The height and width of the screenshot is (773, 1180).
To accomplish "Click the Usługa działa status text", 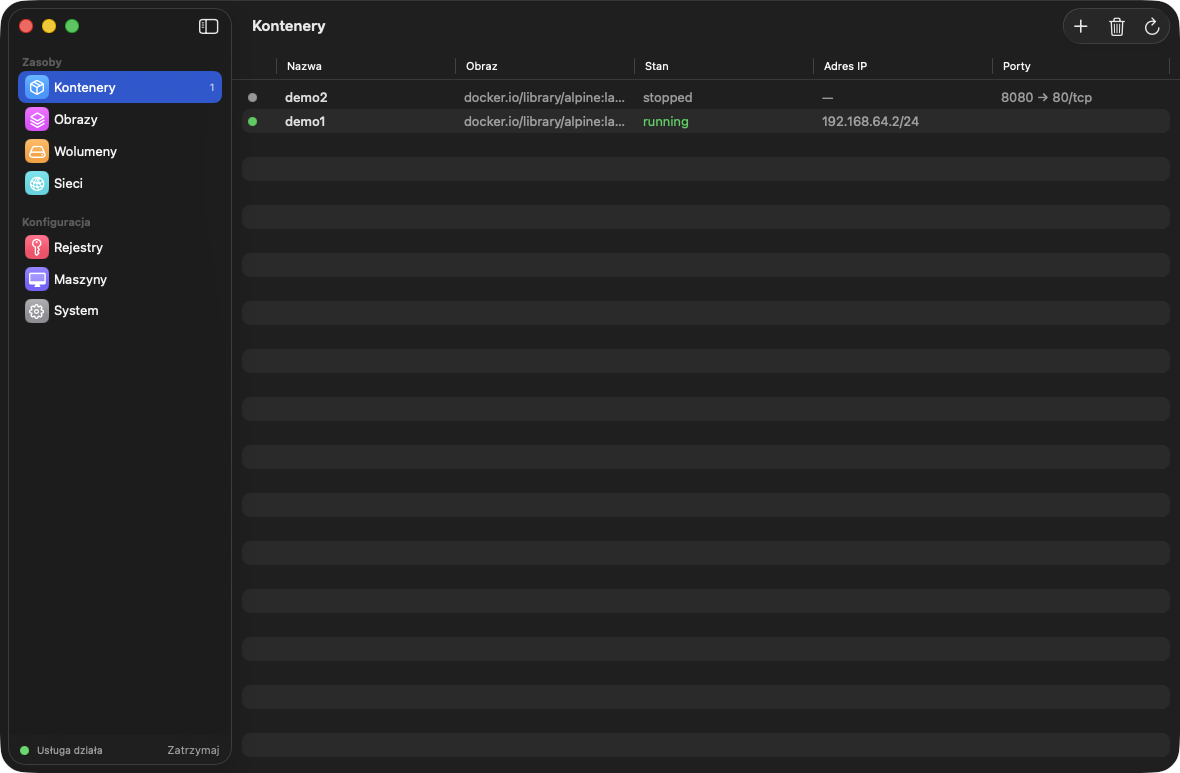I will pos(69,750).
